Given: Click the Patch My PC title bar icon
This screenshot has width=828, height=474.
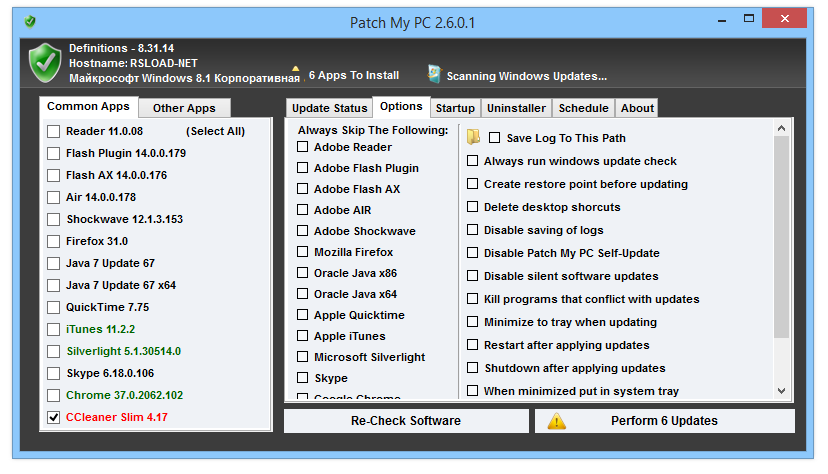Looking at the screenshot, I should point(30,22).
